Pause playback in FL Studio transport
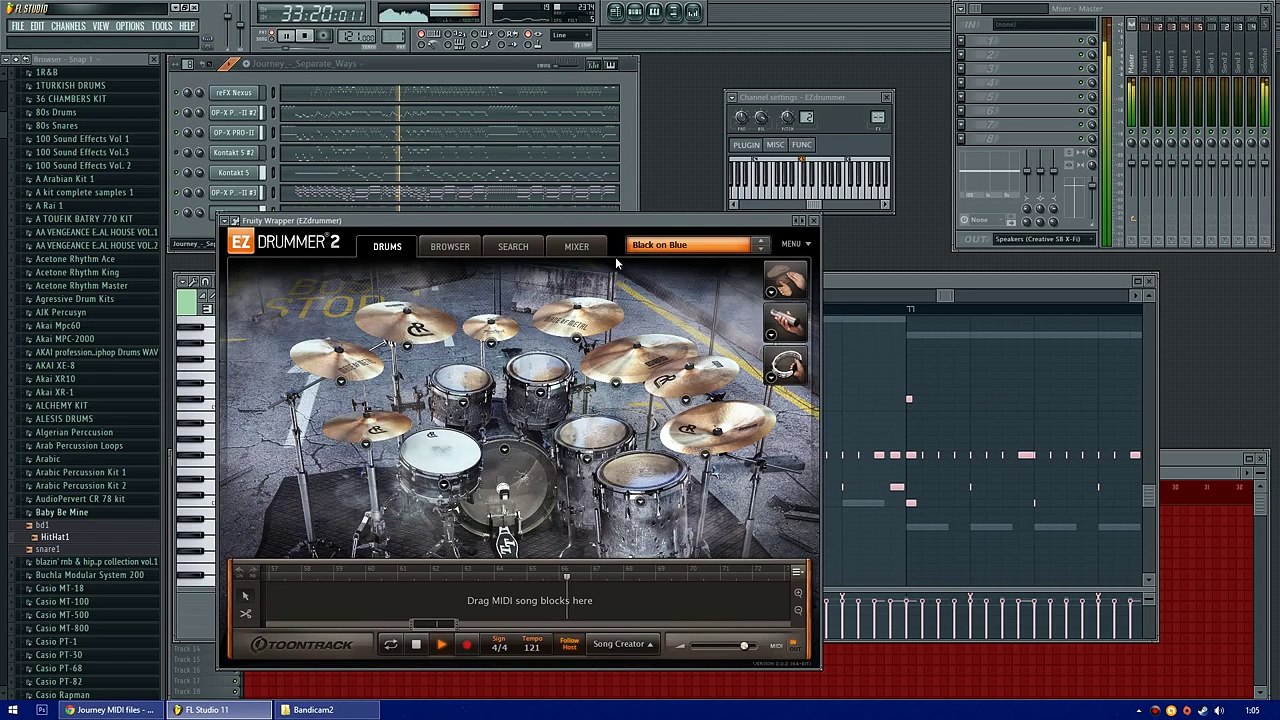The image size is (1280, 720). [286, 36]
